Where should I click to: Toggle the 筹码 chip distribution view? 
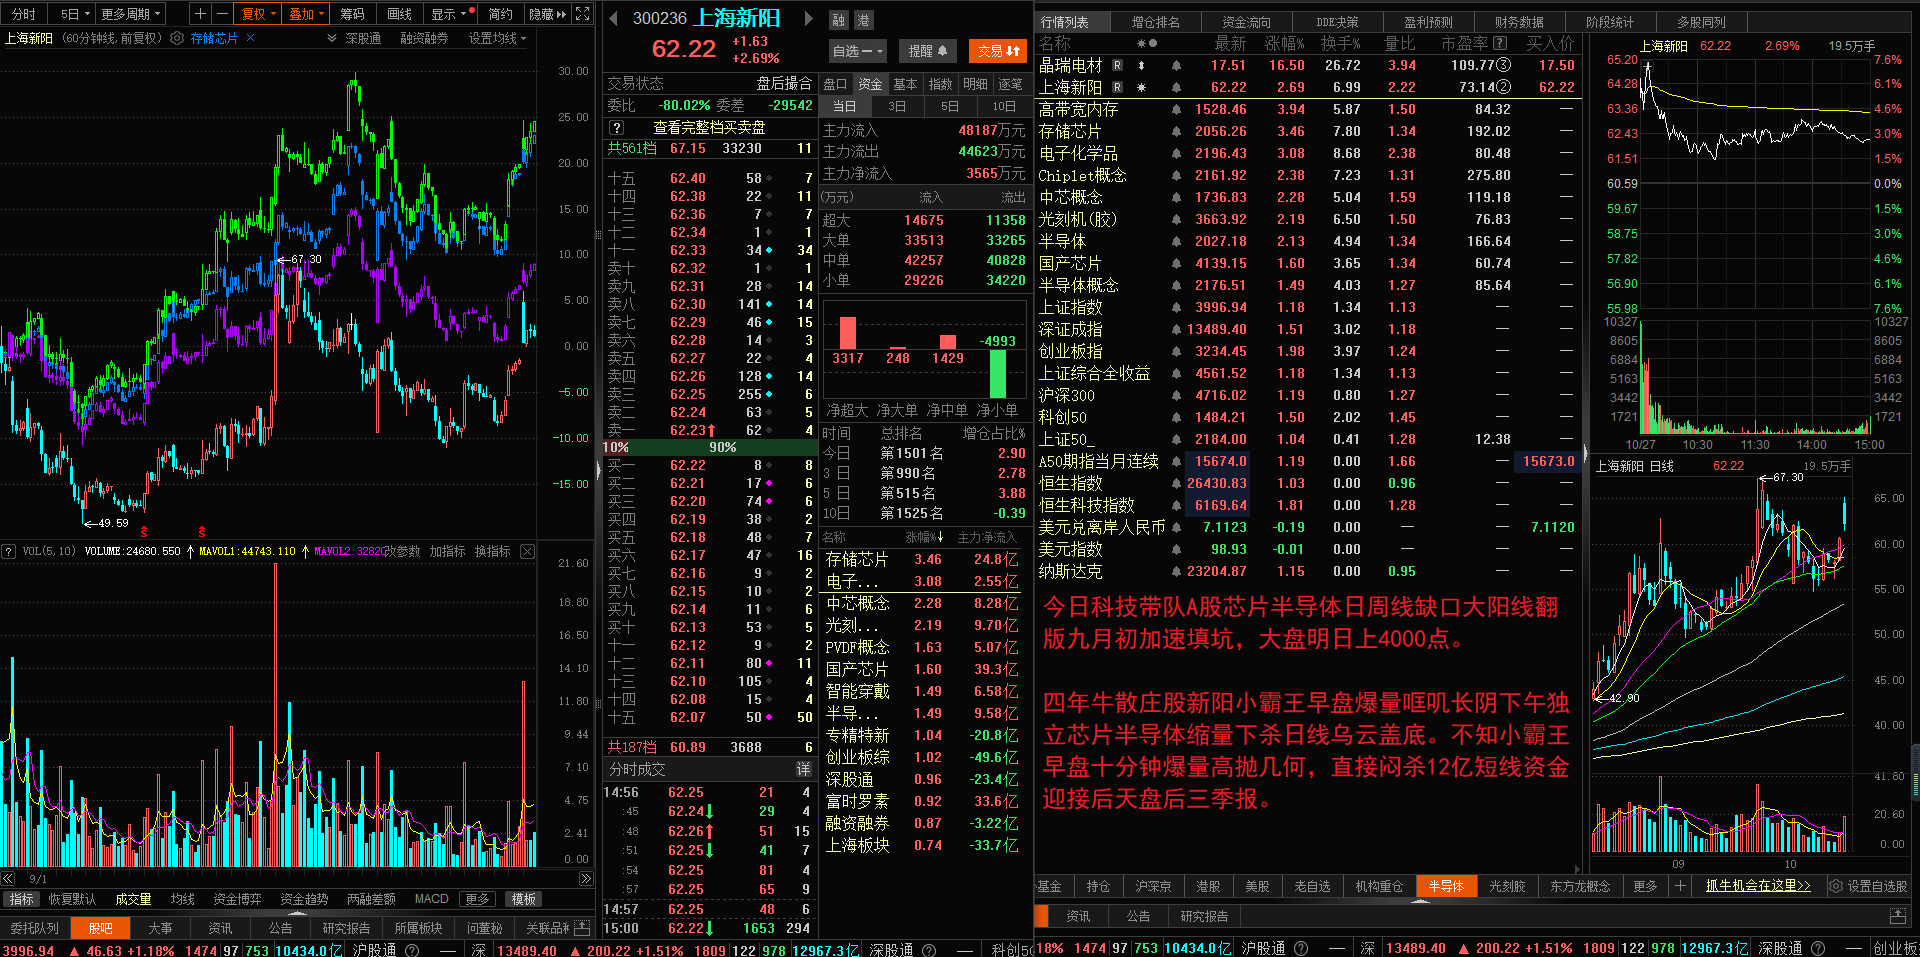352,14
